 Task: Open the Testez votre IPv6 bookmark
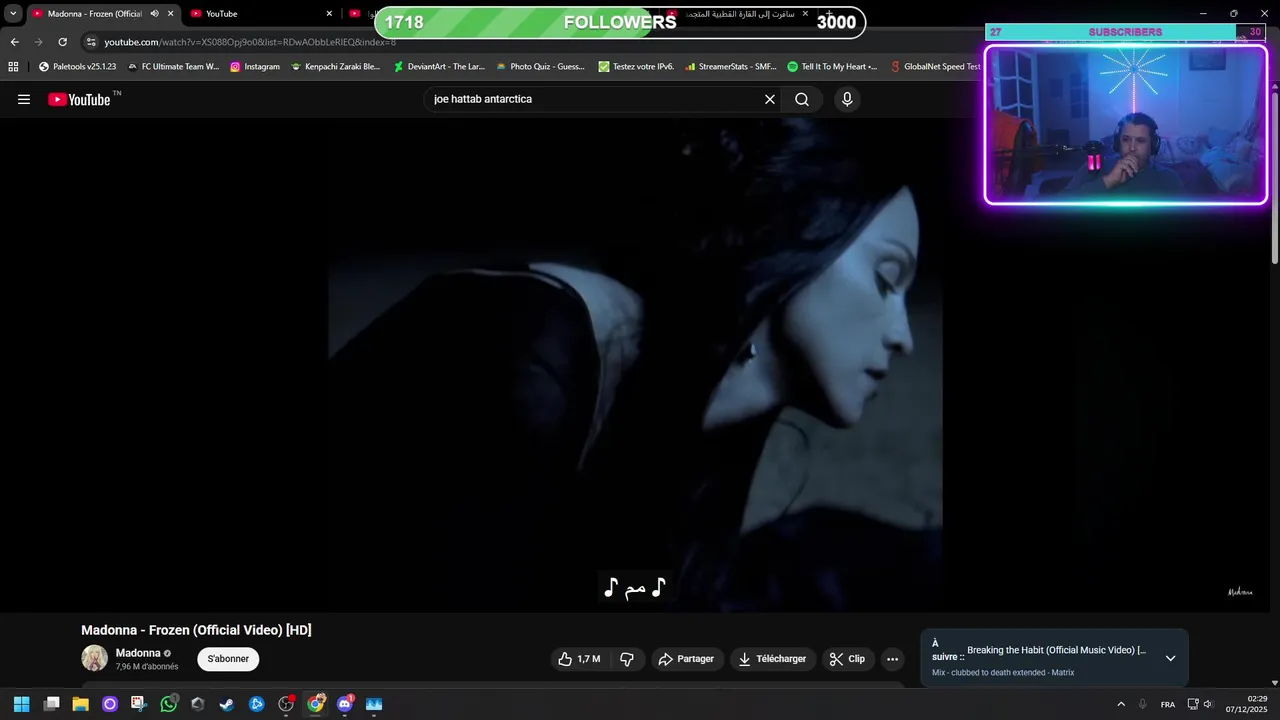[636, 67]
